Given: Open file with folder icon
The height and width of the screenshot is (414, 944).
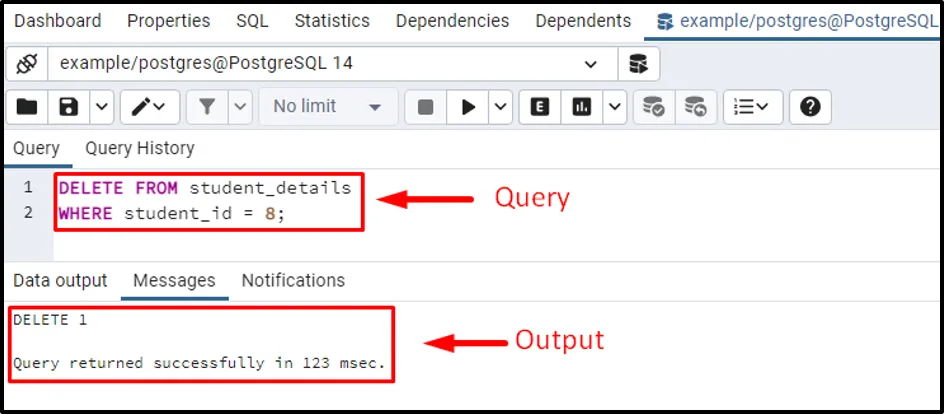Looking at the screenshot, I should pos(27,107).
